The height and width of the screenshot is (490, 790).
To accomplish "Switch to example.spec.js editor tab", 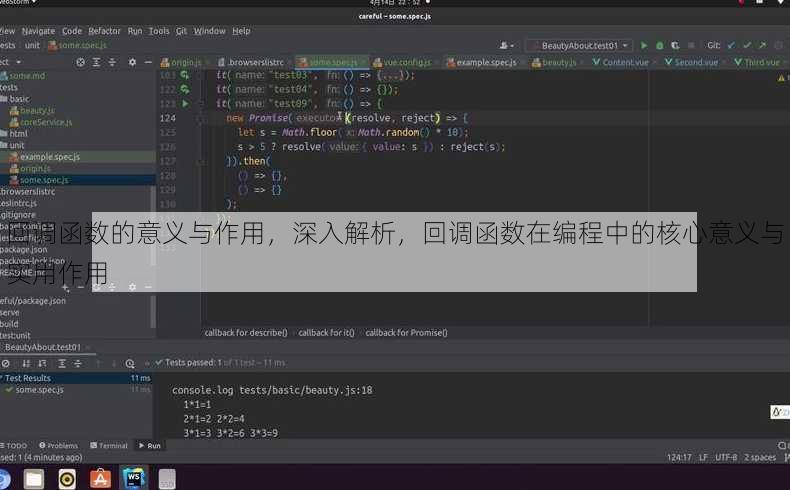I will (x=482, y=62).
